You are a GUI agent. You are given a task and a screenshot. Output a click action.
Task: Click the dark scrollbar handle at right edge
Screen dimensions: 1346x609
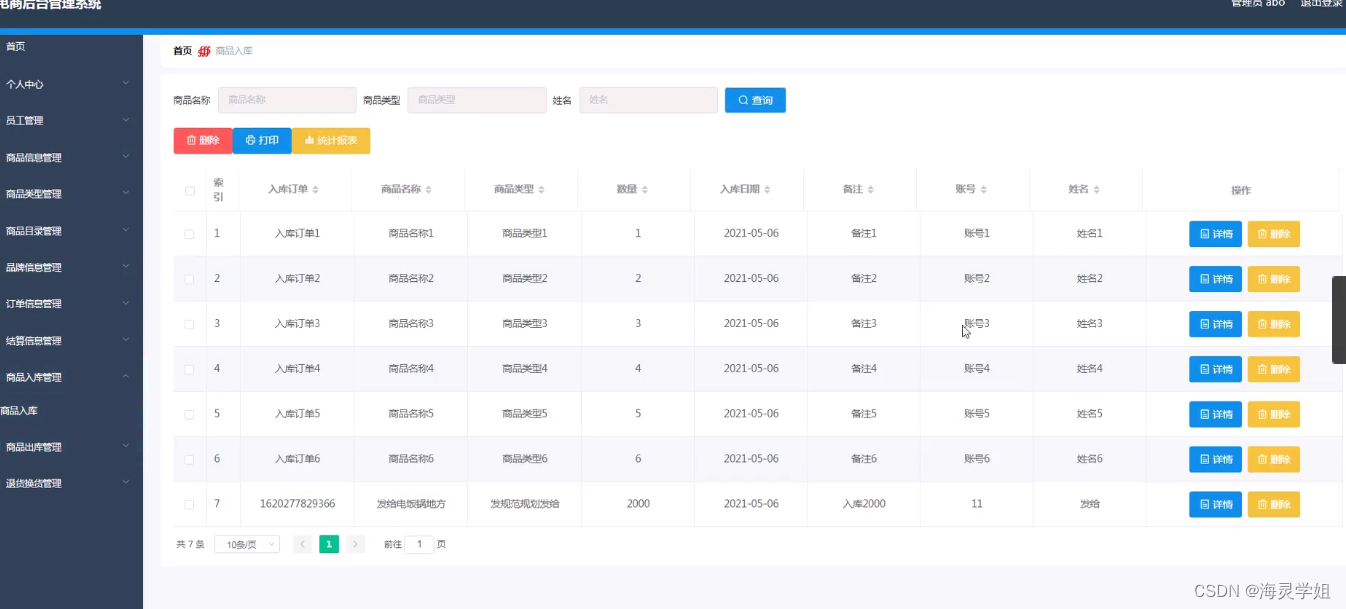coord(1339,320)
